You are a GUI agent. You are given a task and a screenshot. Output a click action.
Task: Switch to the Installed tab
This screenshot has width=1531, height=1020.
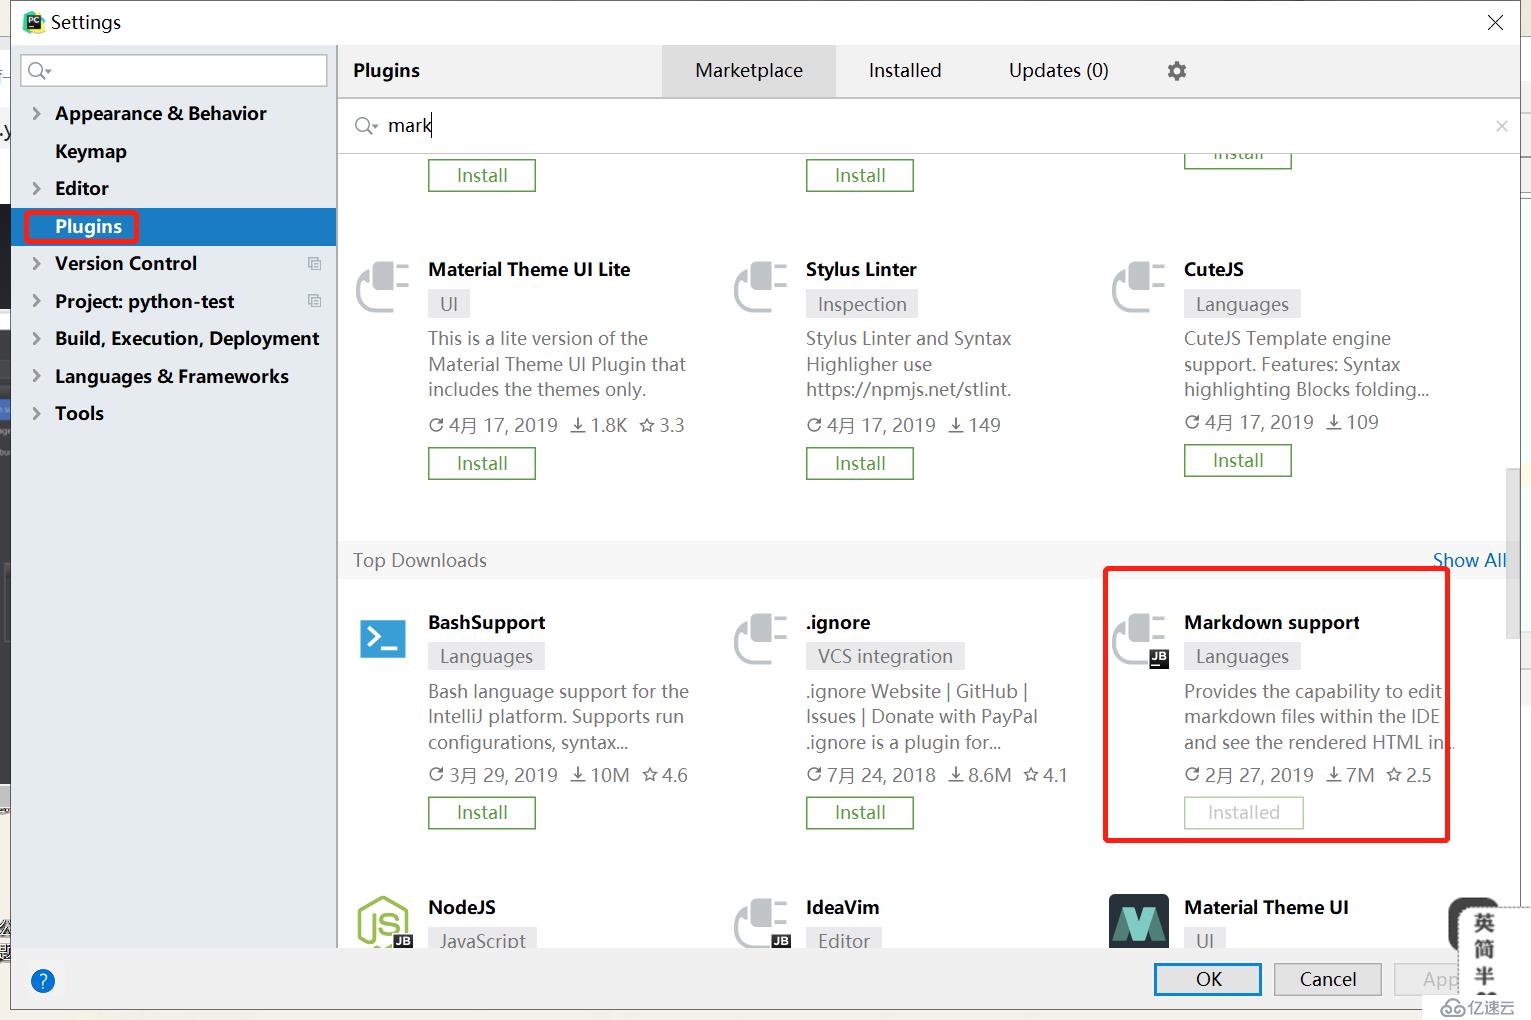tap(905, 71)
